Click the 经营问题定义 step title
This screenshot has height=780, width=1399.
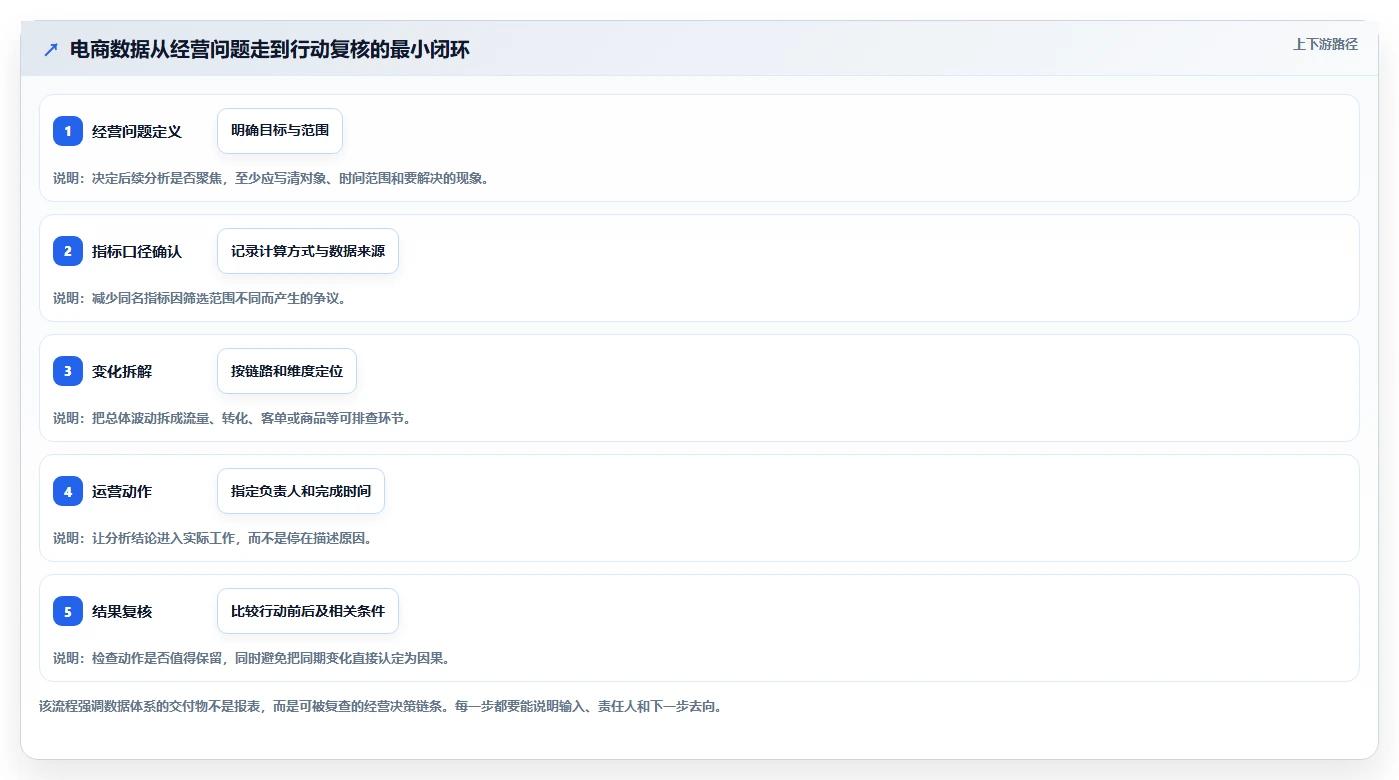point(137,131)
